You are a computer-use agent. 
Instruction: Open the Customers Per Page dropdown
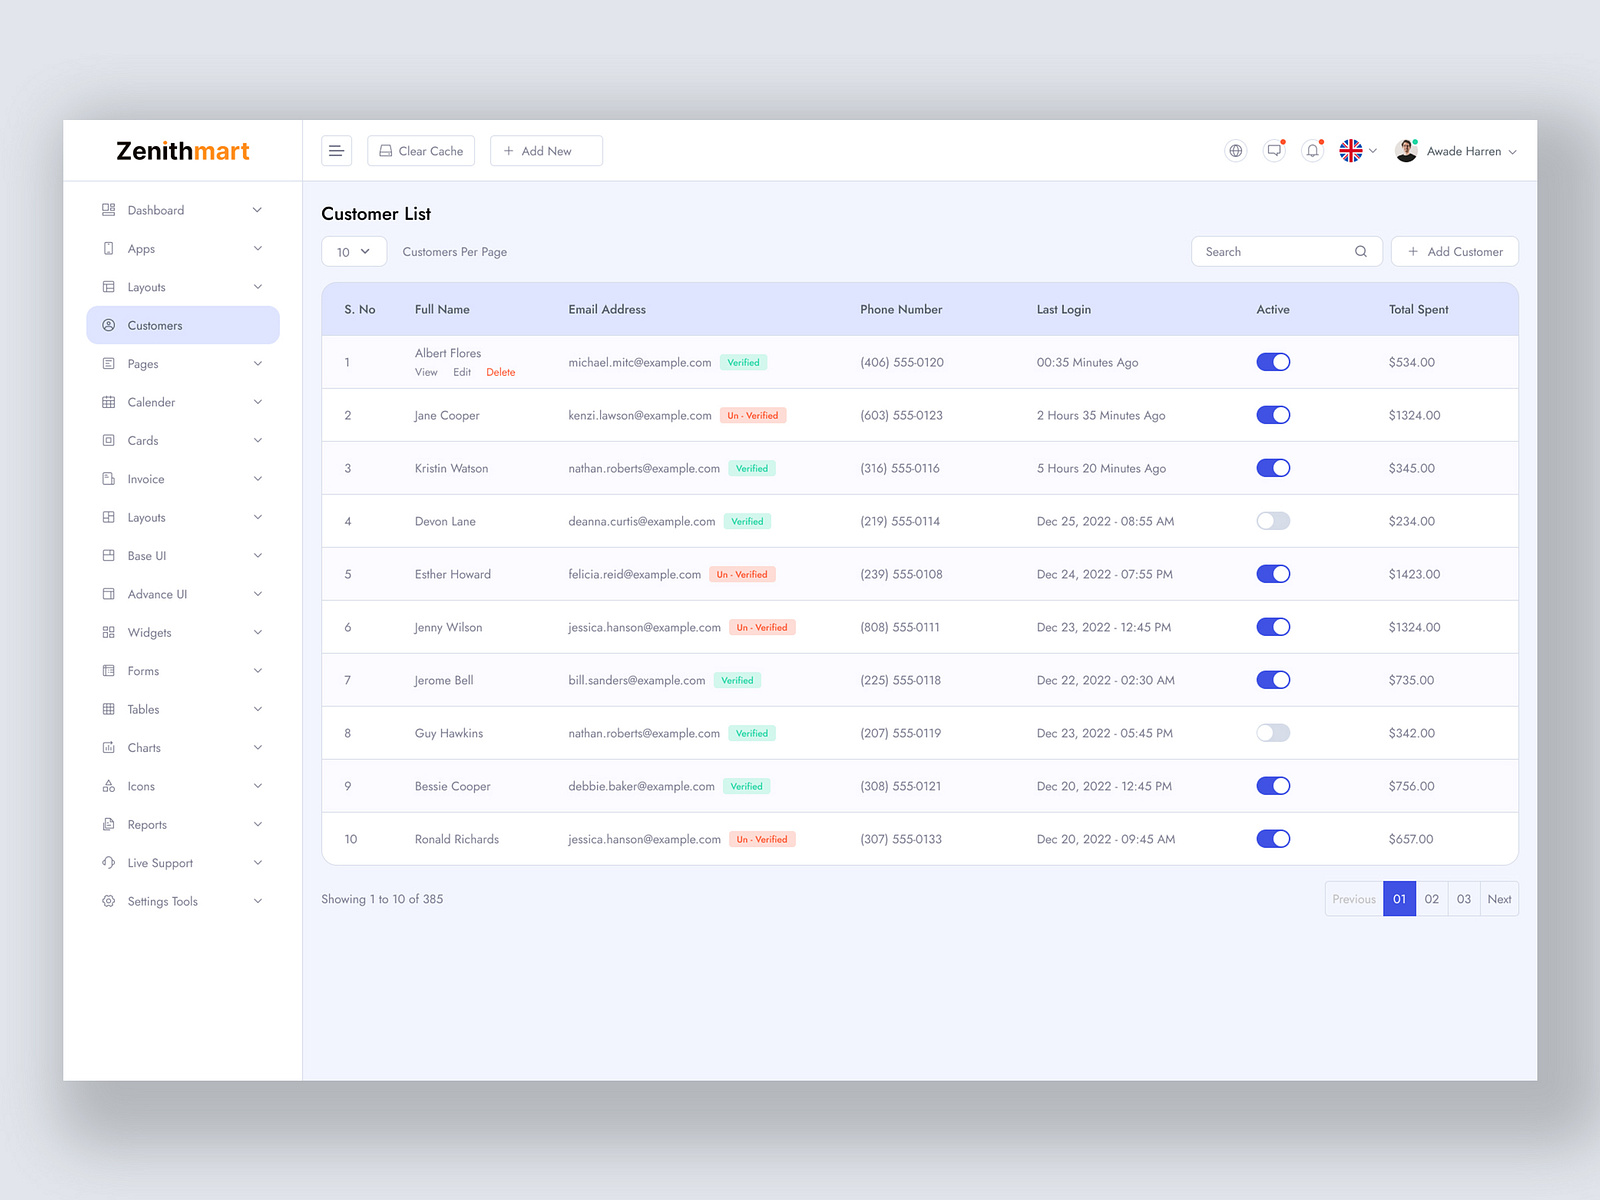353,251
